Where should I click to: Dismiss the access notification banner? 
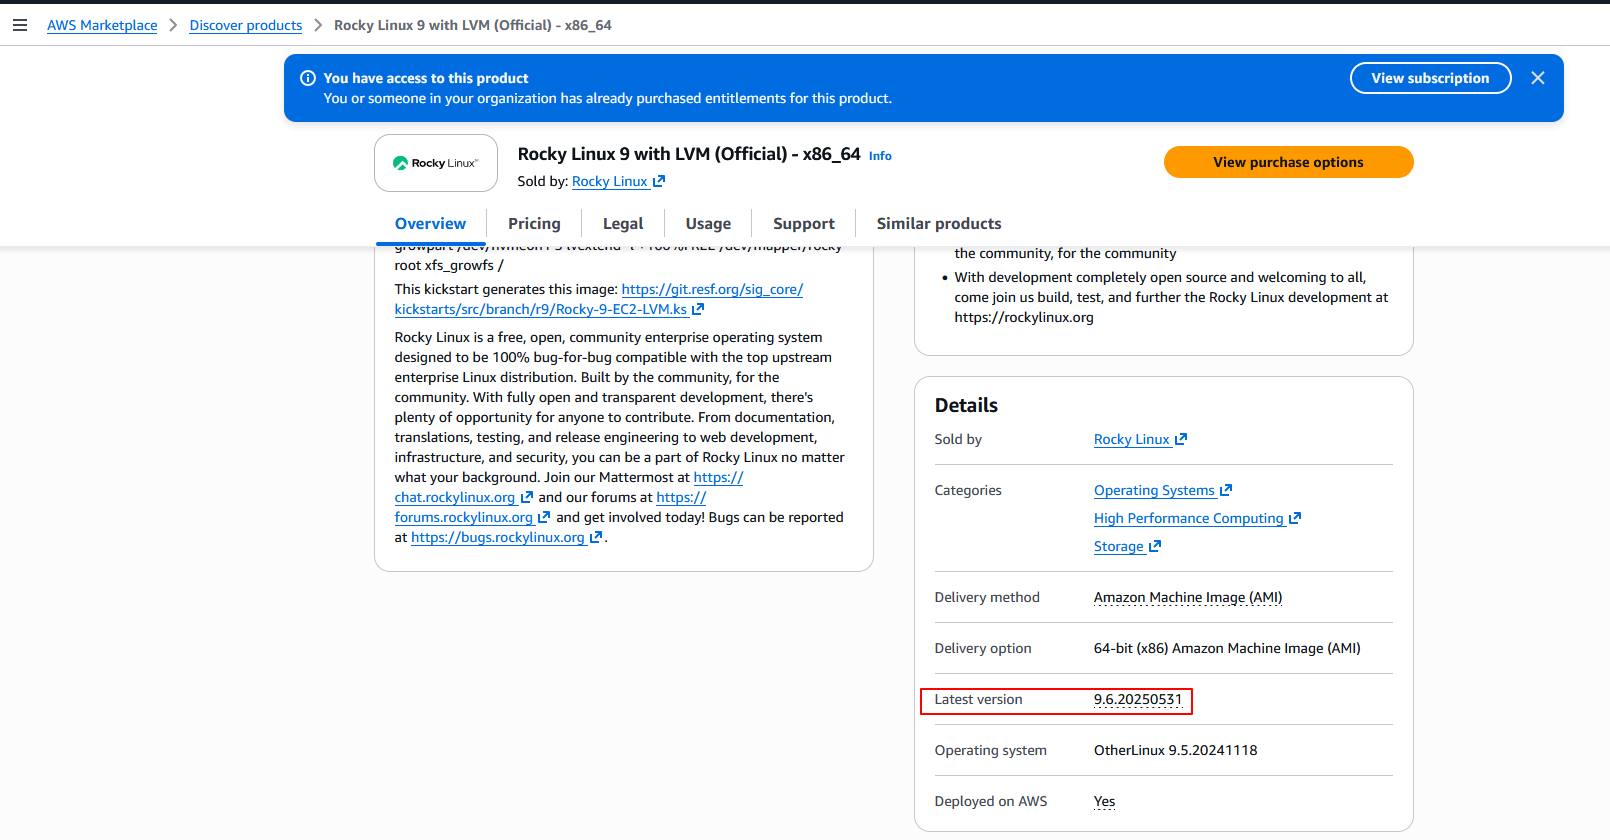(1537, 78)
